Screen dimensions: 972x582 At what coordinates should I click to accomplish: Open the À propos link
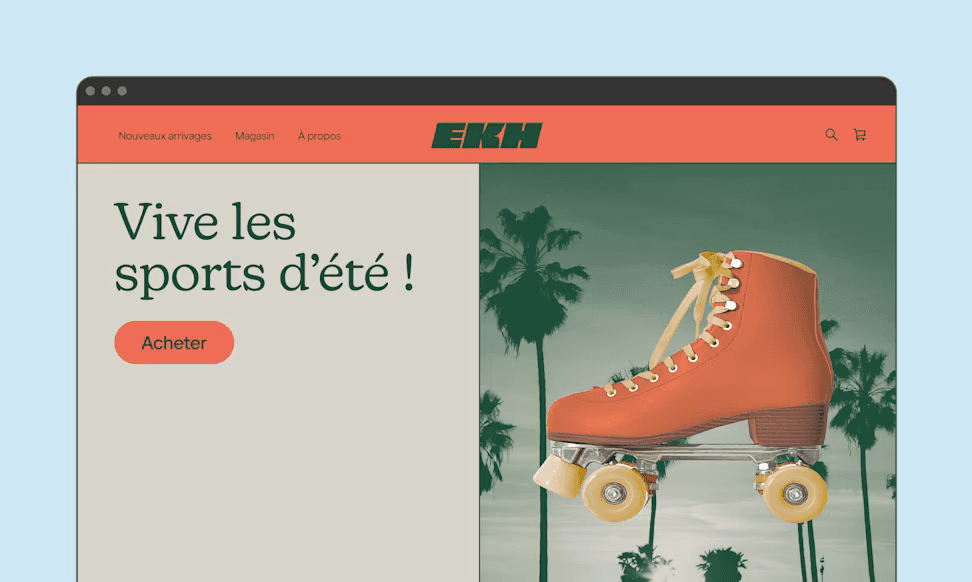(x=319, y=136)
